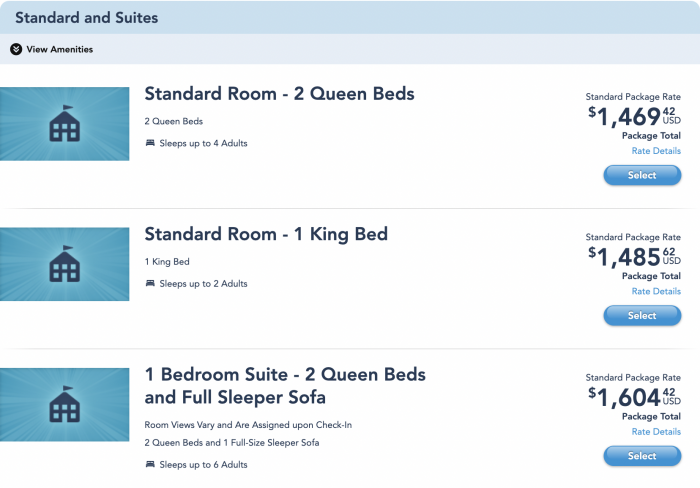Open Rate Details for the 1 Bedroom Suite
Image resolution: width=700 pixels, height=488 pixels.
point(656,432)
